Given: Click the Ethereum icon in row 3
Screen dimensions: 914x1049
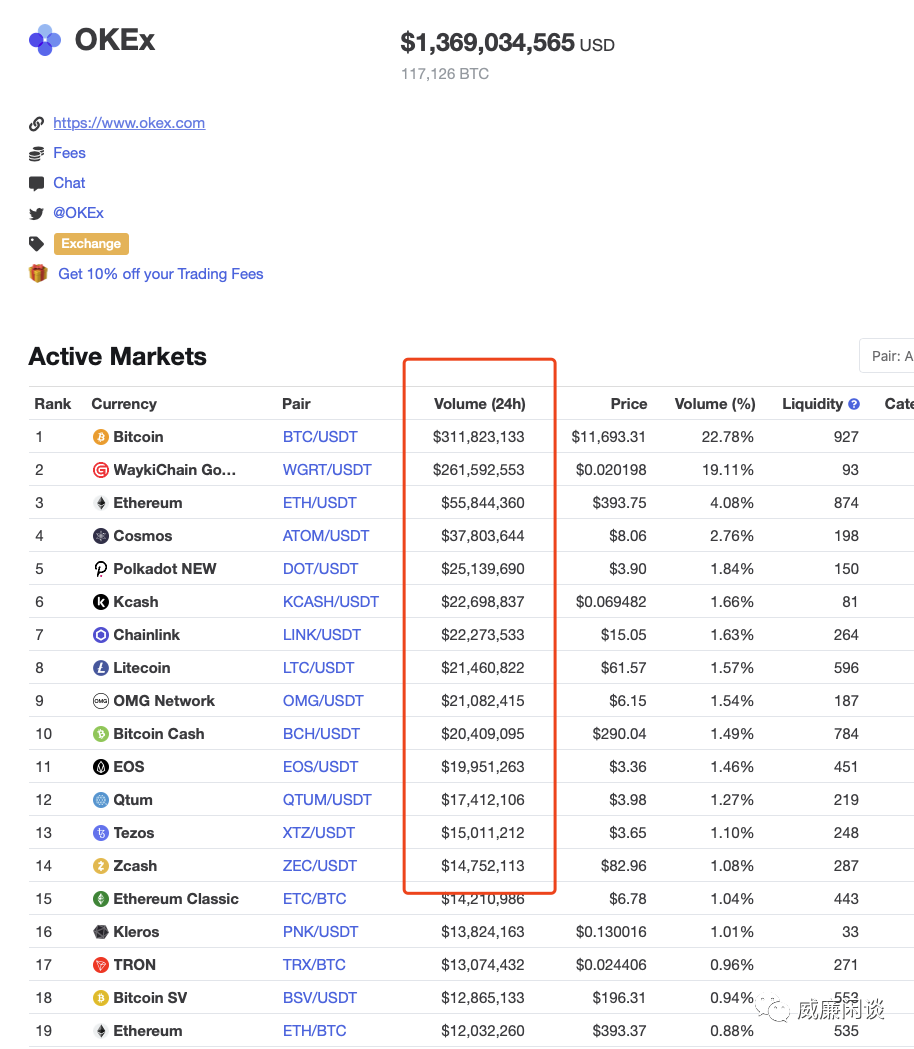Looking at the screenshot, I should 100,503.
